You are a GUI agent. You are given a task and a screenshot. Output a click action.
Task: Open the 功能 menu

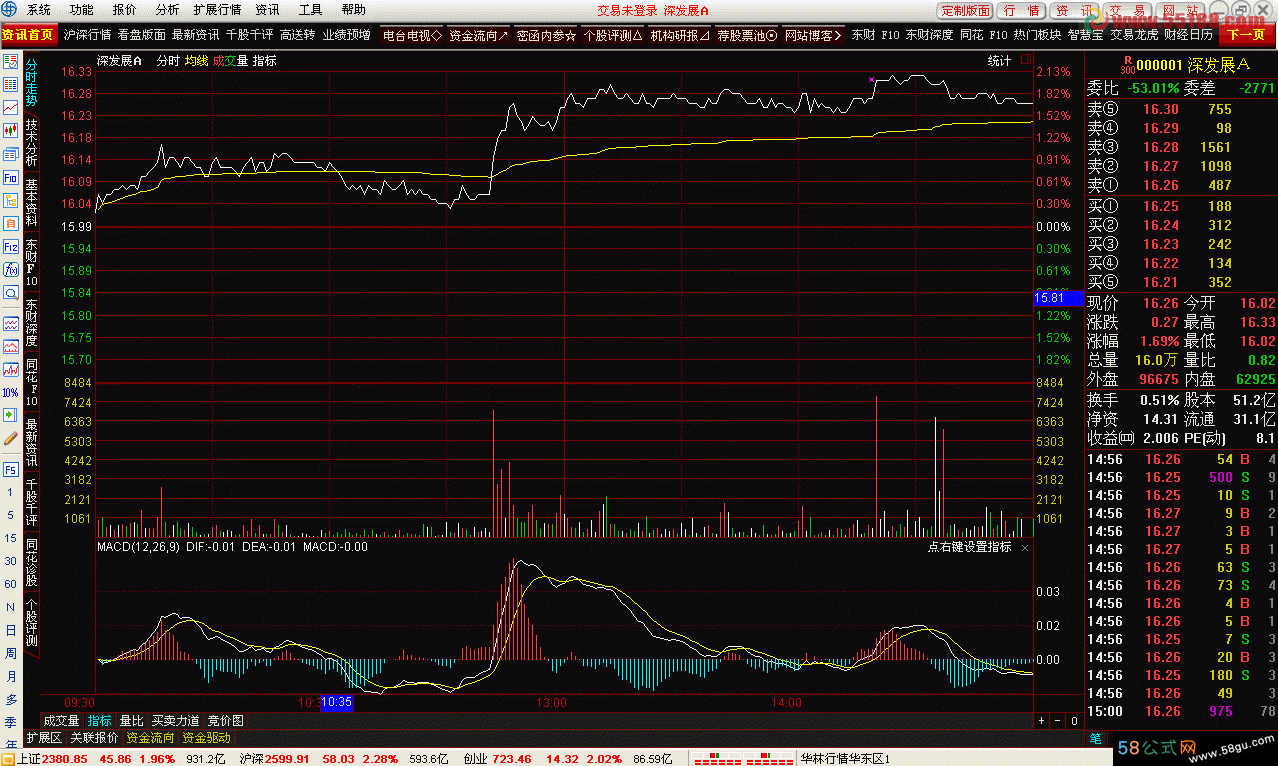(x=82, y=10)
